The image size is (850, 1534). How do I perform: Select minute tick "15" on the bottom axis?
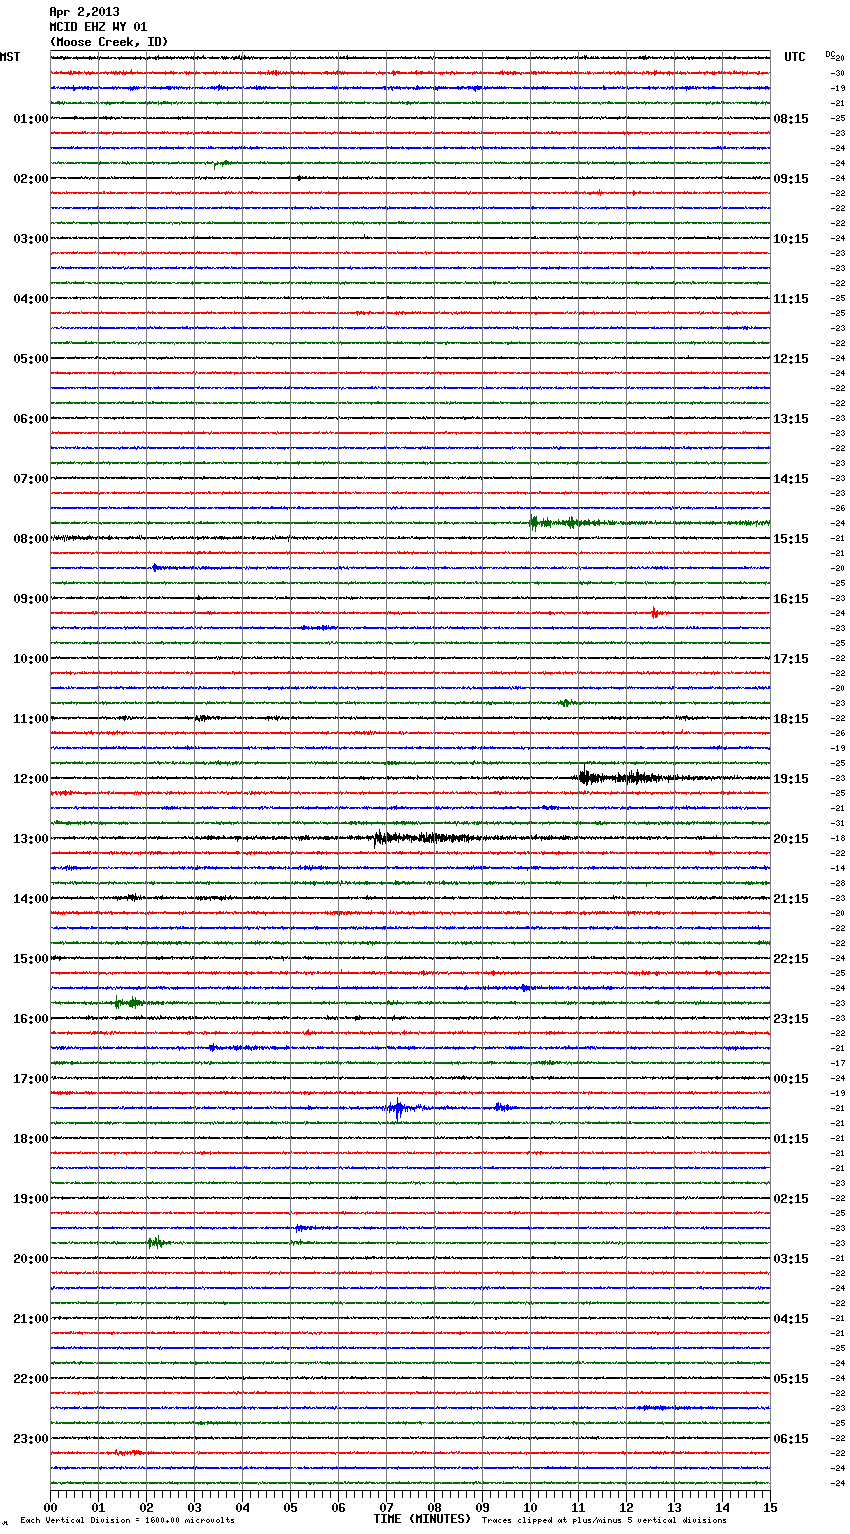[770, 1507]
